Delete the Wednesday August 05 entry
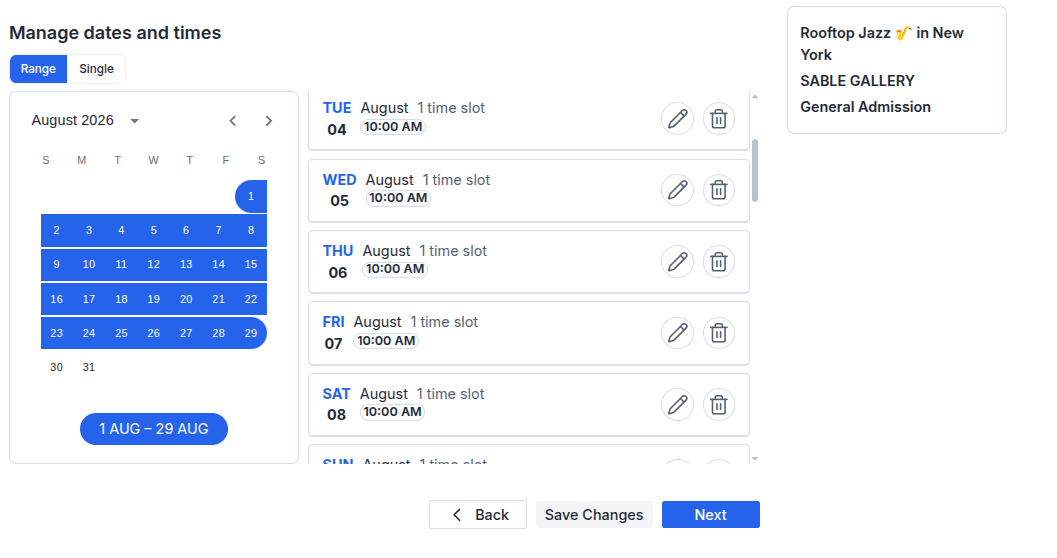1057x558 pixels. pos(719,190)
